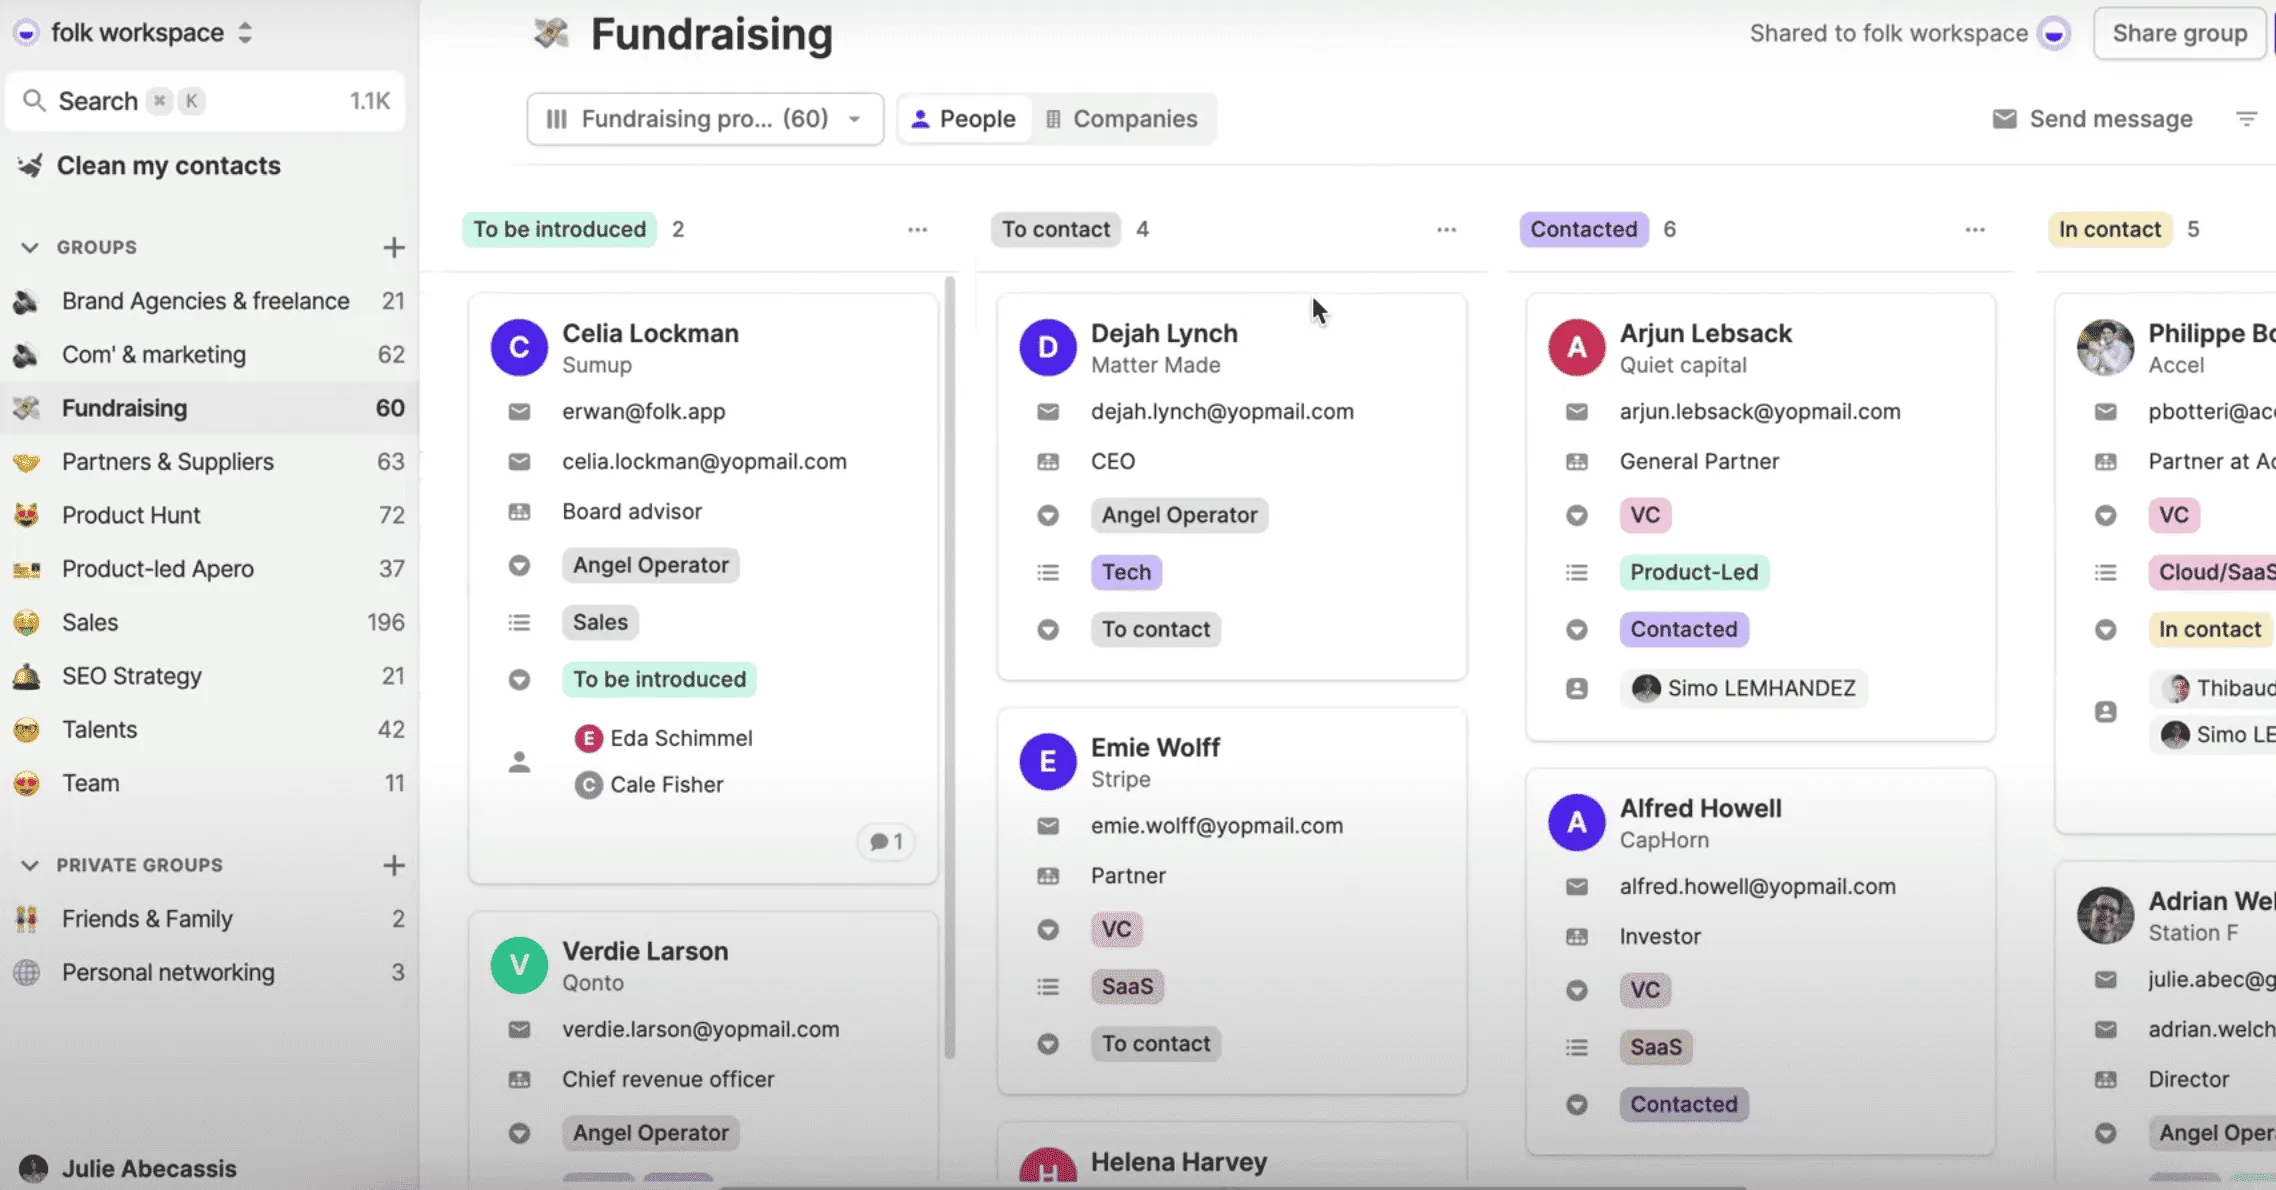The height and width of the screenshot is (1190, 2276).
Task: Click Verdie Larson's green V avatar
Action: [519, 965]
